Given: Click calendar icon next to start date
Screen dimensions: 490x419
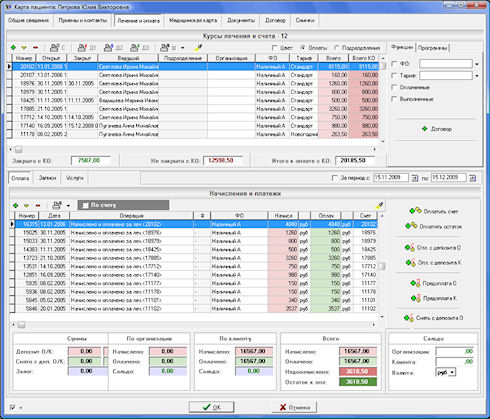Looking at the screenshot, I should [414, 178].
